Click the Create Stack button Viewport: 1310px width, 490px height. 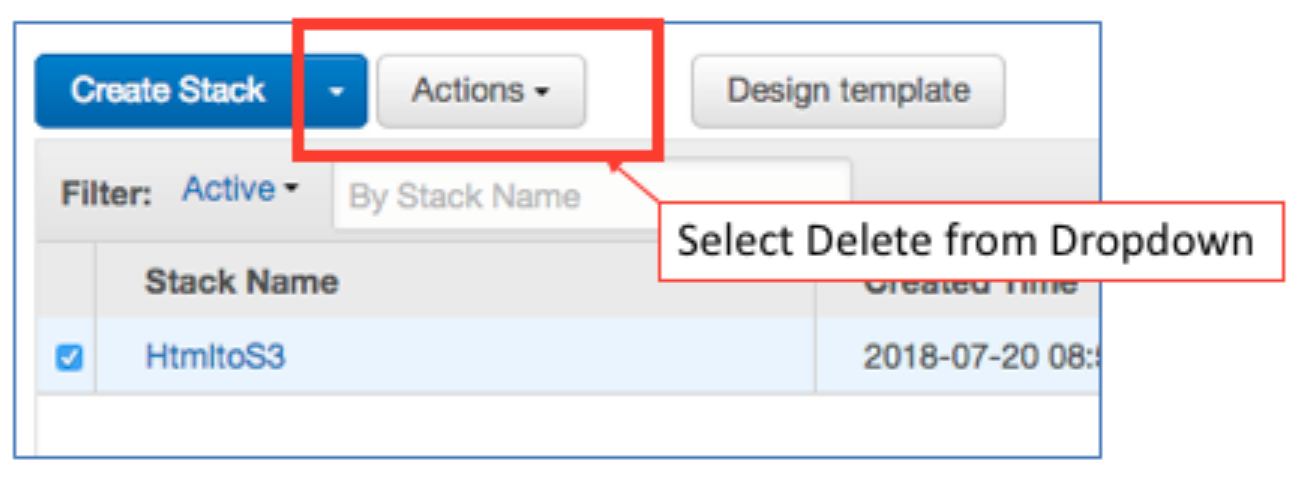point(167,91)
